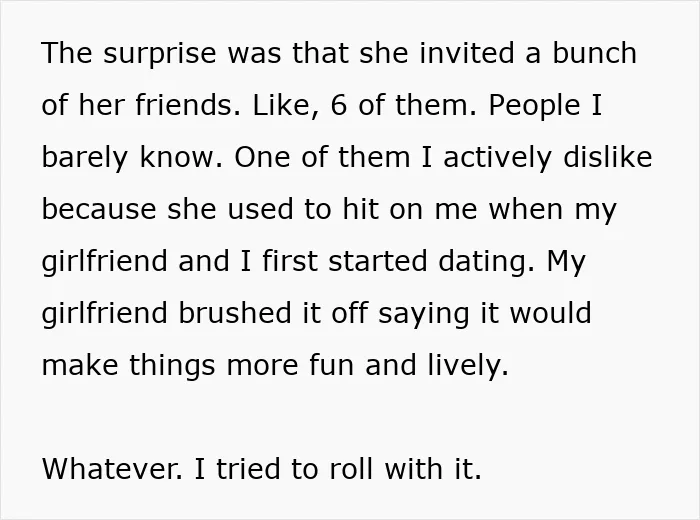Screen dimensions: 700x520
Task: Click the word "People" in second line
Action: coord(535,106)
